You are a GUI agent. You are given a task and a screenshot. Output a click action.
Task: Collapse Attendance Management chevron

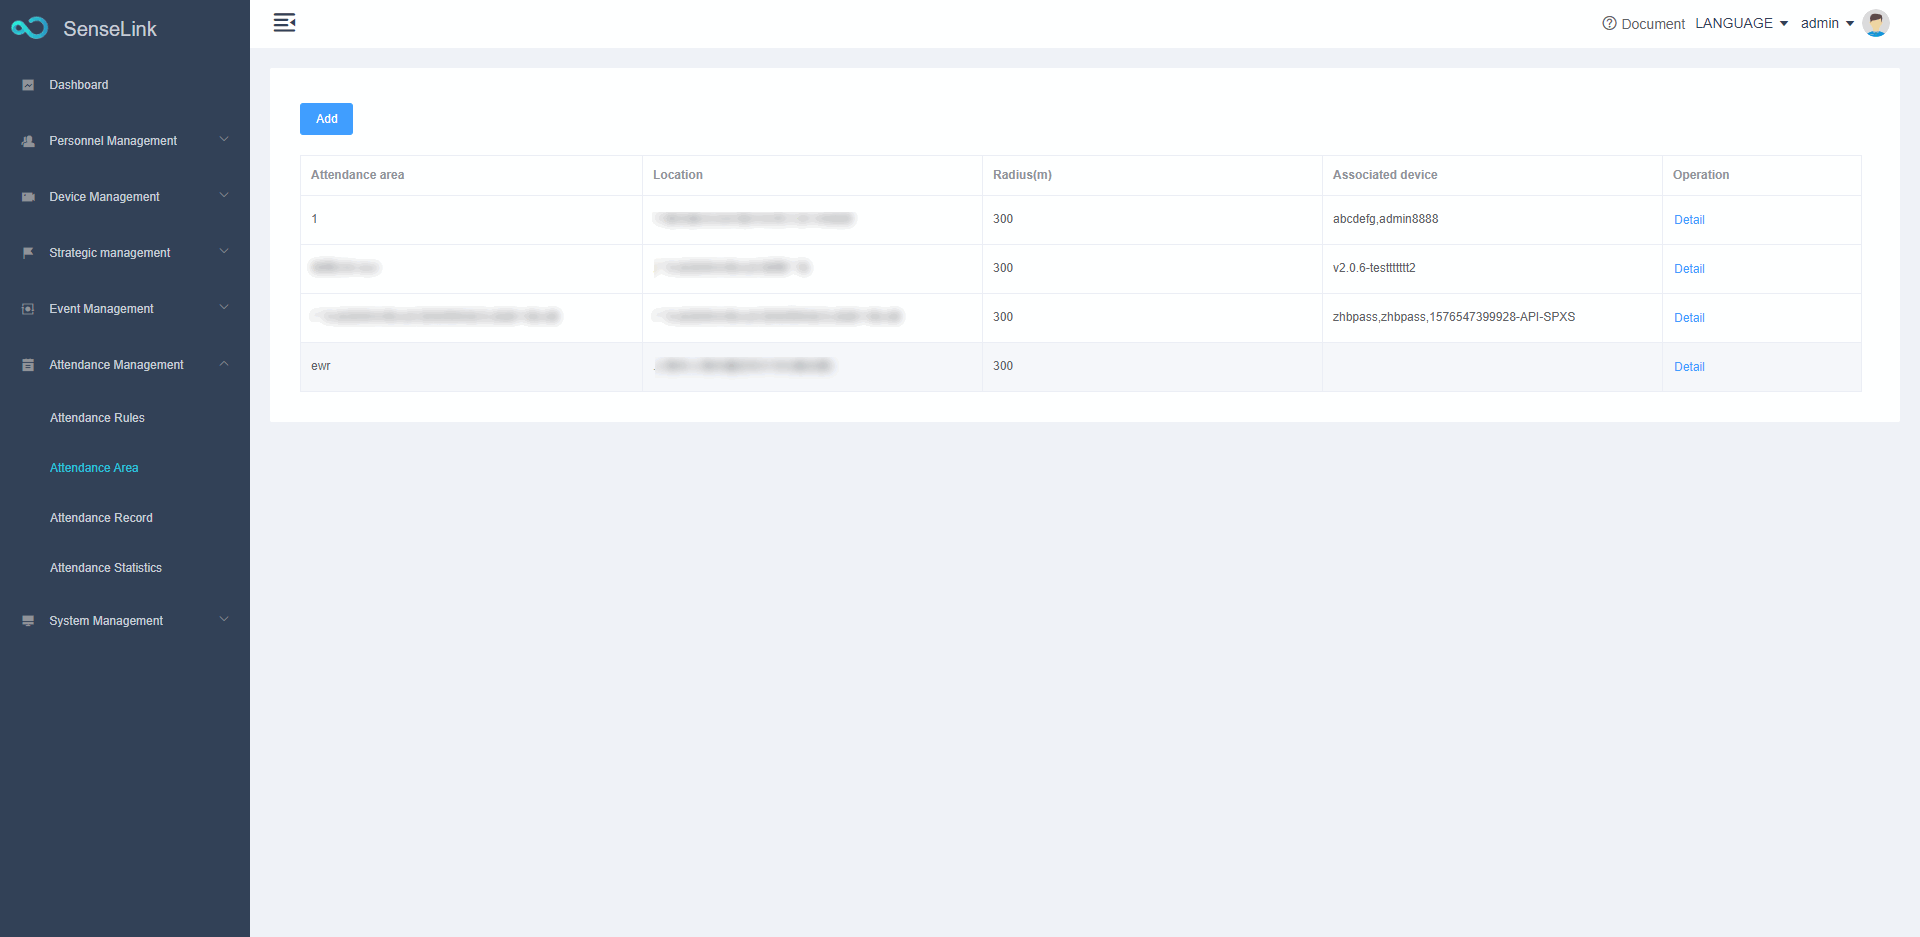(224, 364)
